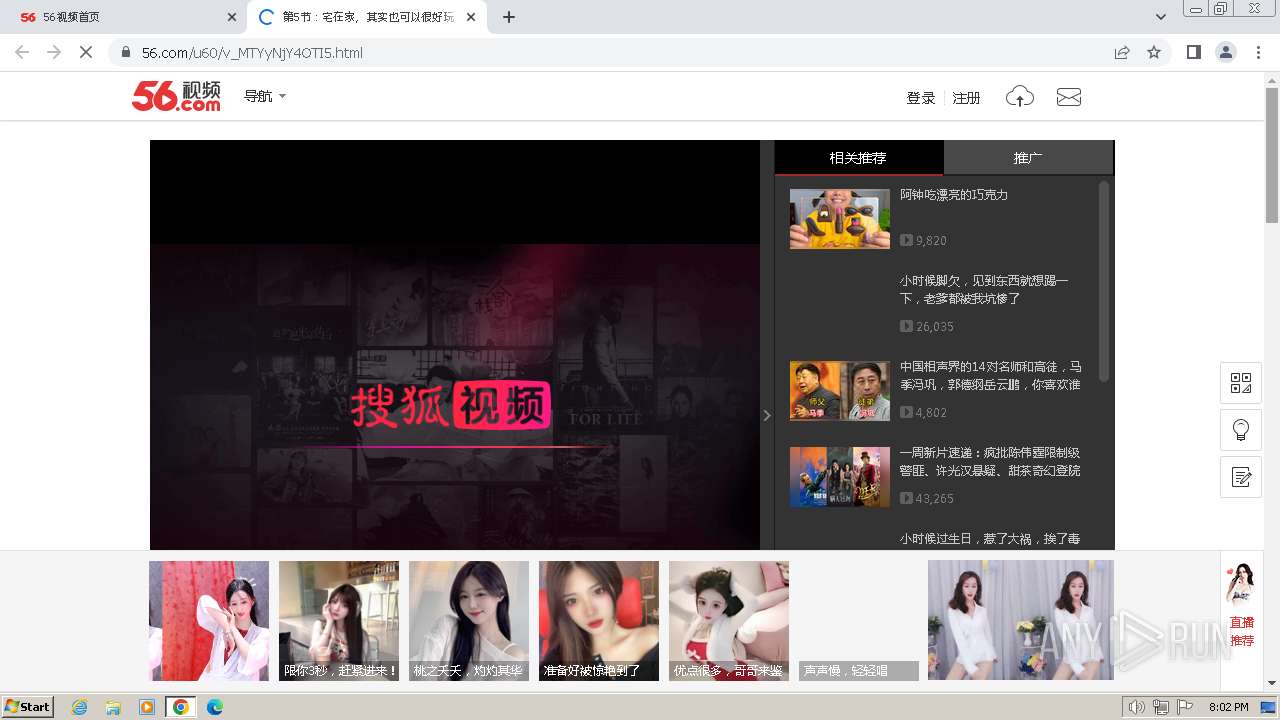Click the video player area

tap(455, 345)
